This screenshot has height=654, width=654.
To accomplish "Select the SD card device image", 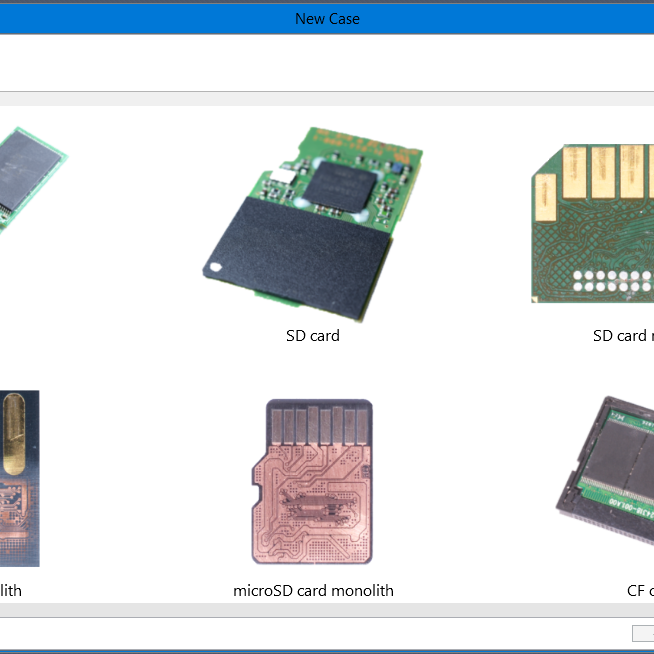I will click(x=313, y=223).
